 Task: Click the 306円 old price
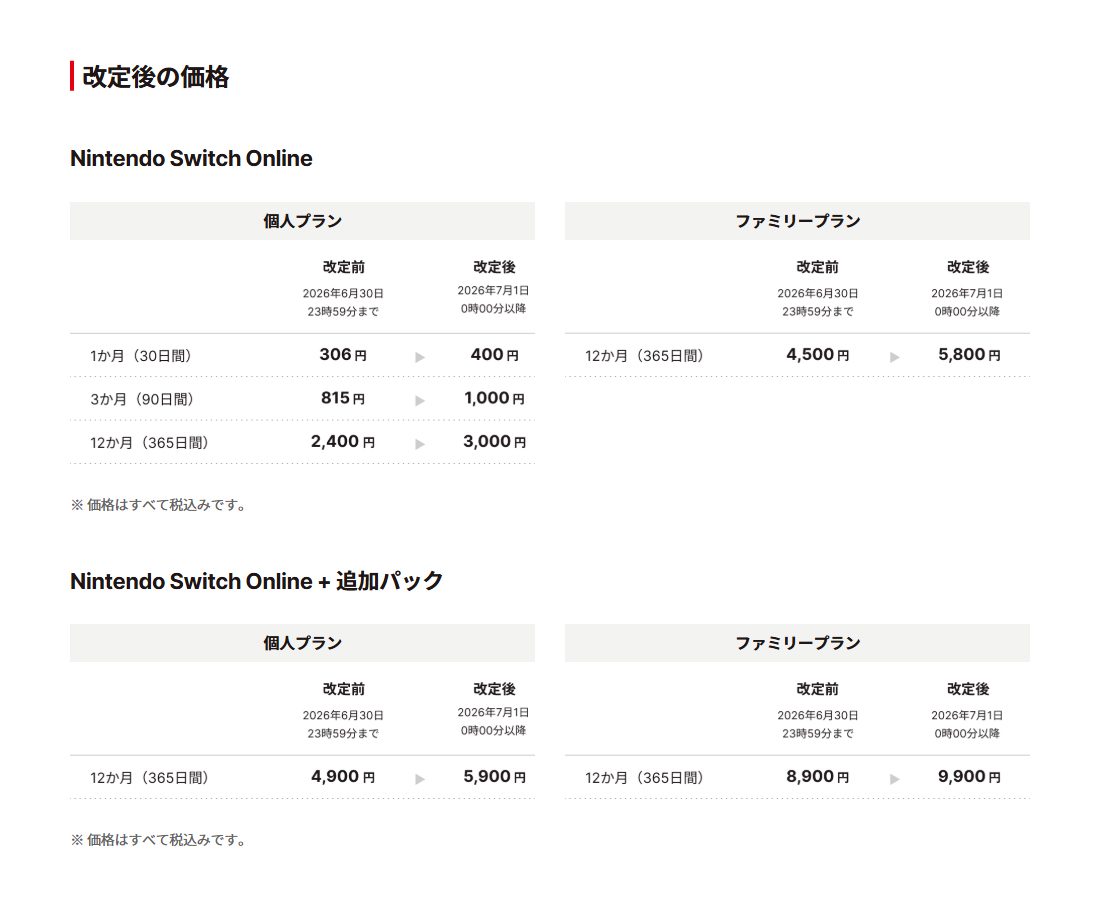[x=343, y=355]
